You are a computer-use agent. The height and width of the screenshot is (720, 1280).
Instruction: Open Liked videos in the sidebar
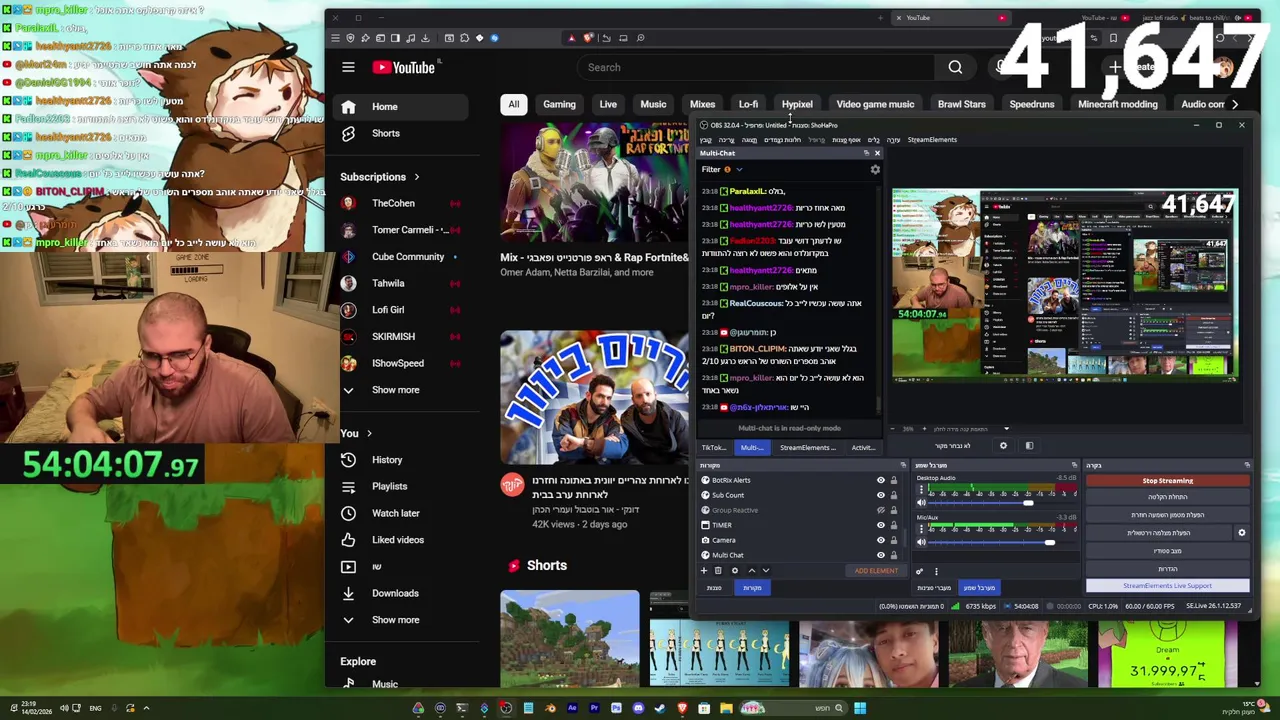[397, 540]
